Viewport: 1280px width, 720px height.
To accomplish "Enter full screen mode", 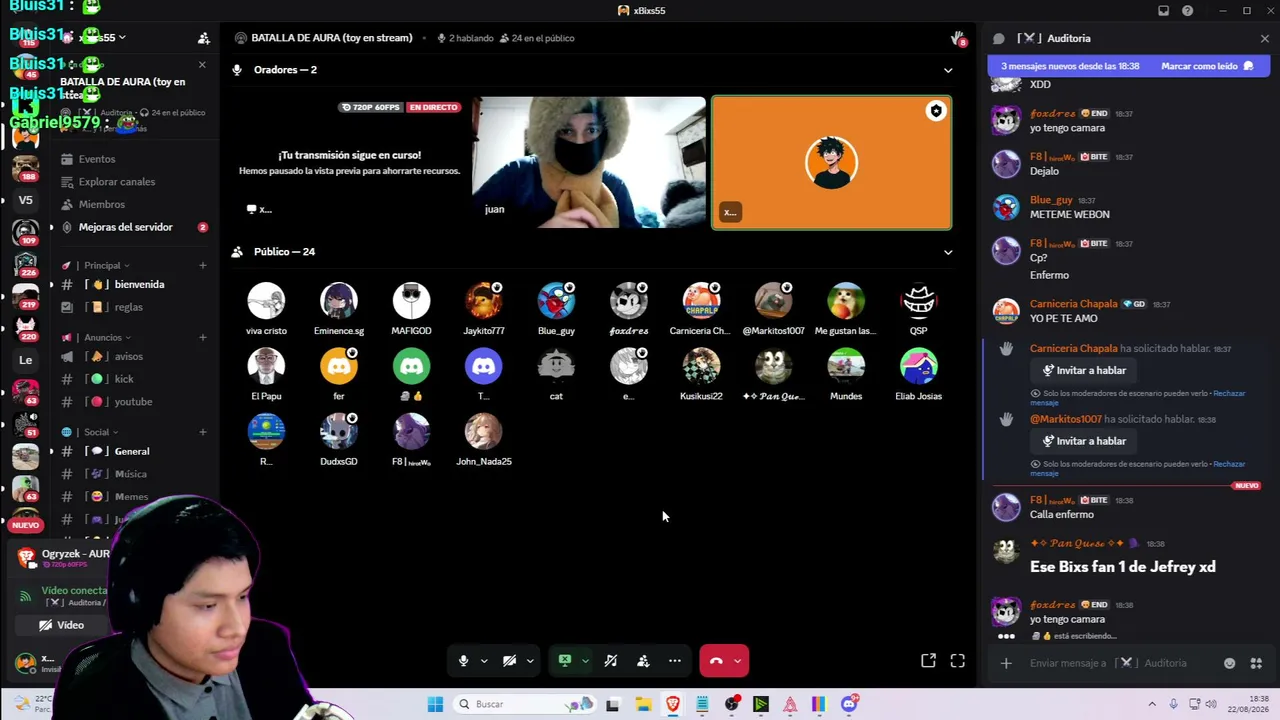I will (x=958, y=661).
